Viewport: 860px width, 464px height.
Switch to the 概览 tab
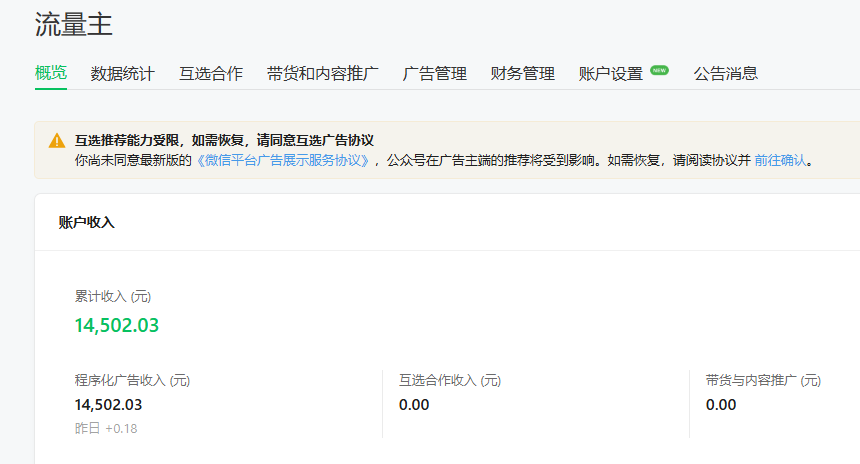50,73
